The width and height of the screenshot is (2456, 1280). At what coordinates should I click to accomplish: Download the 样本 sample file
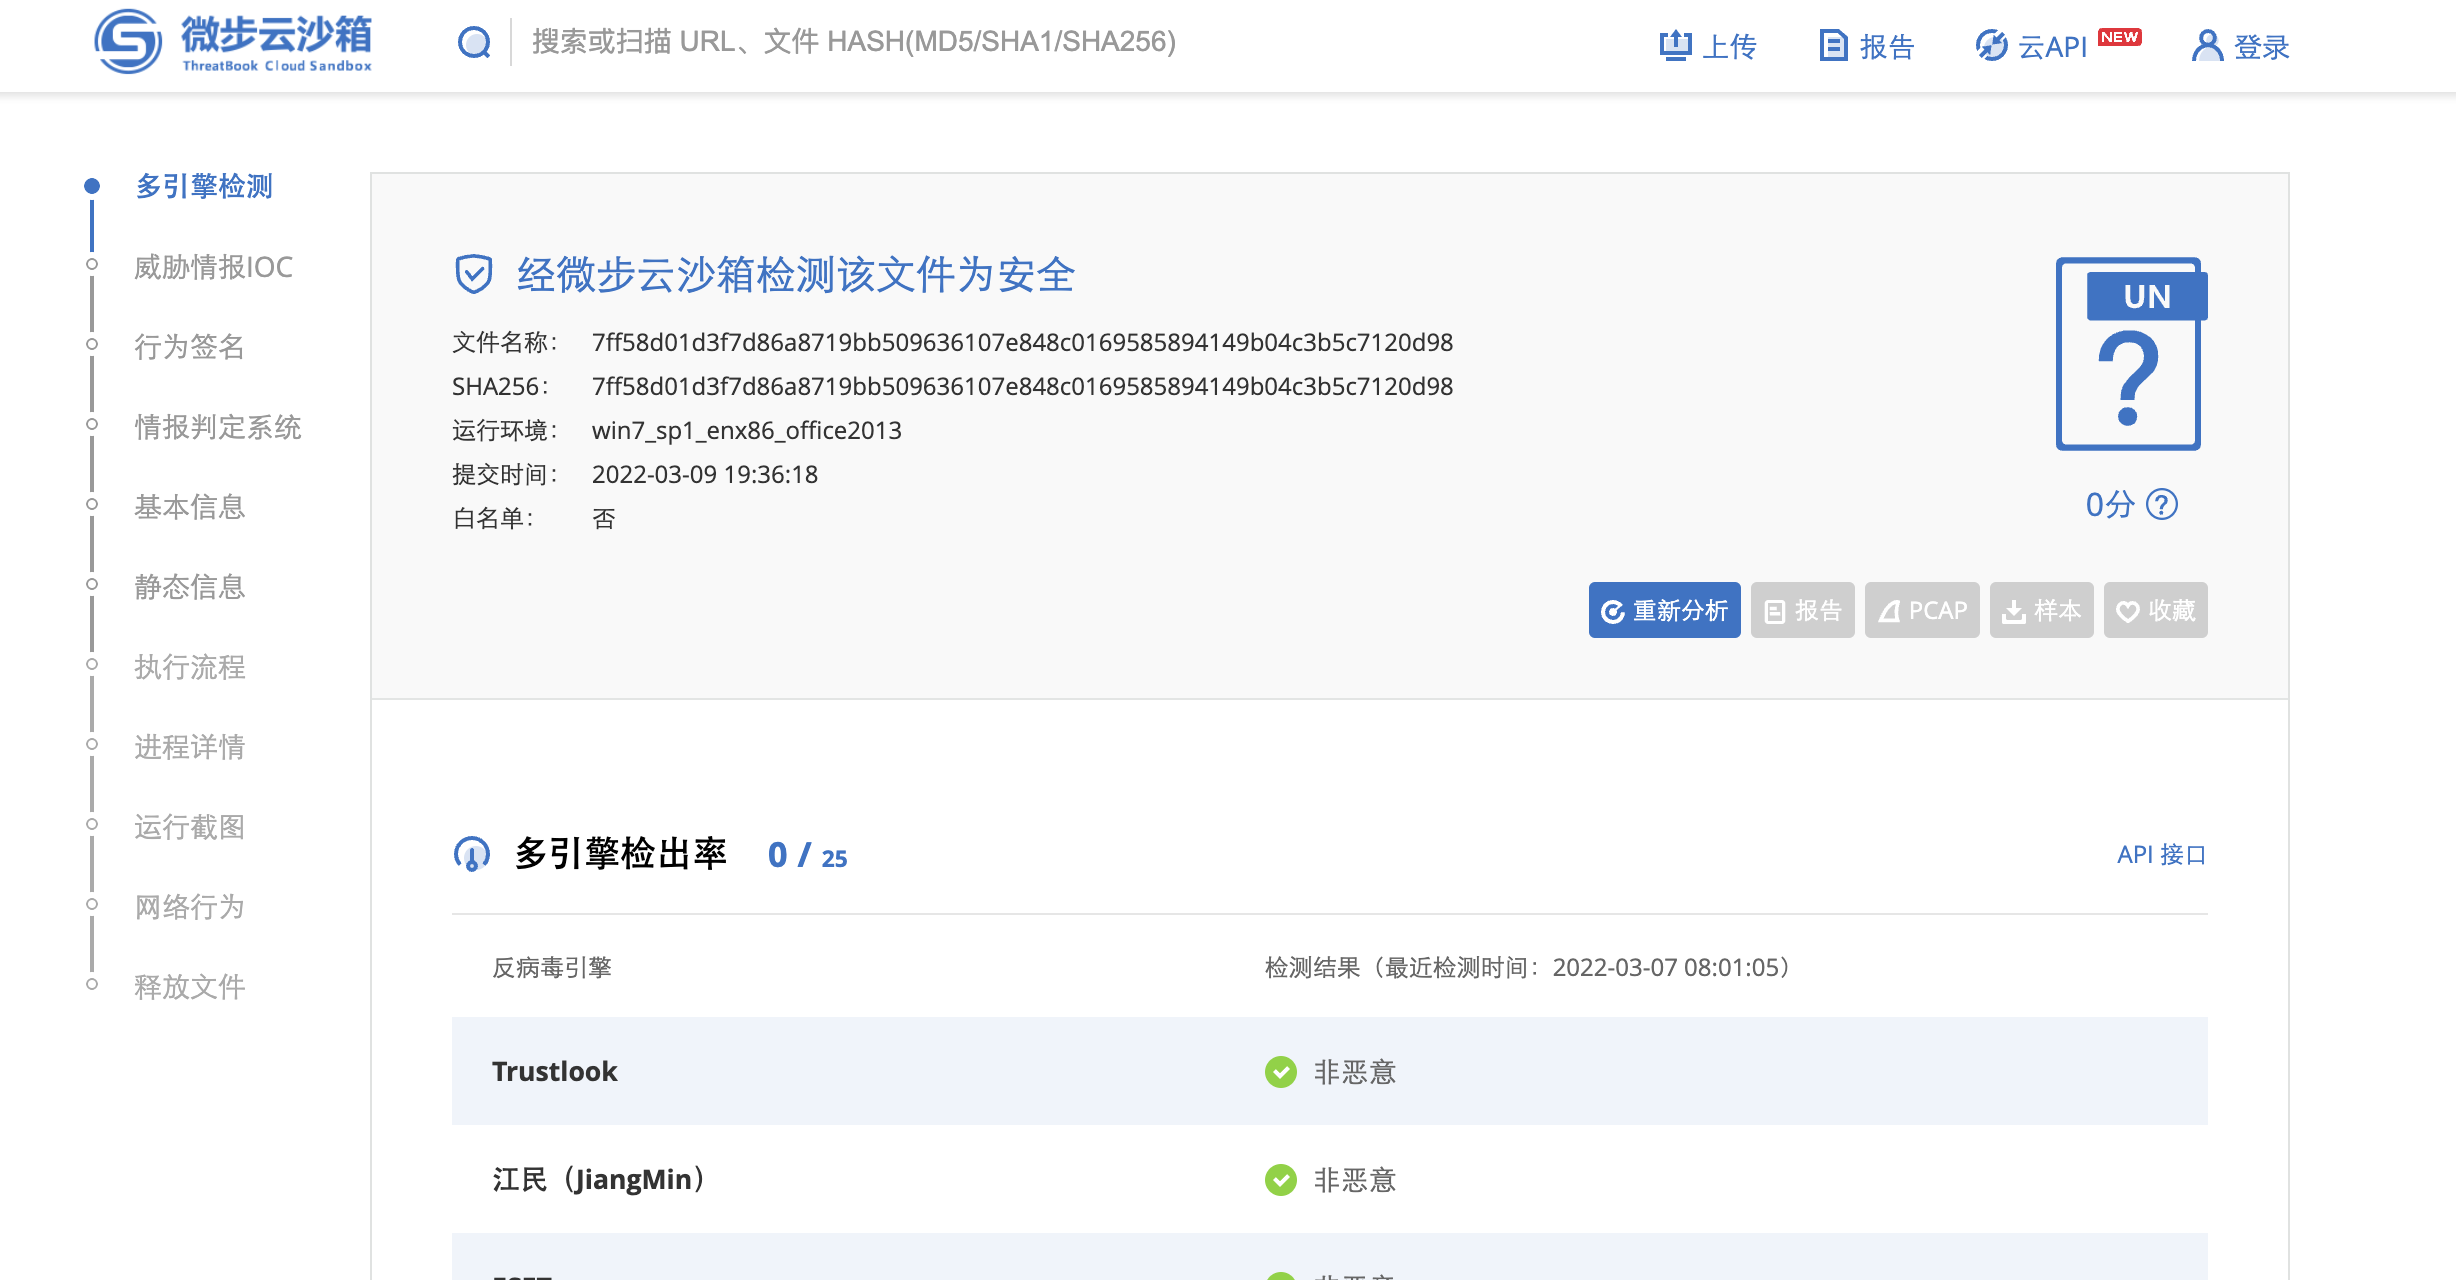2041,610
